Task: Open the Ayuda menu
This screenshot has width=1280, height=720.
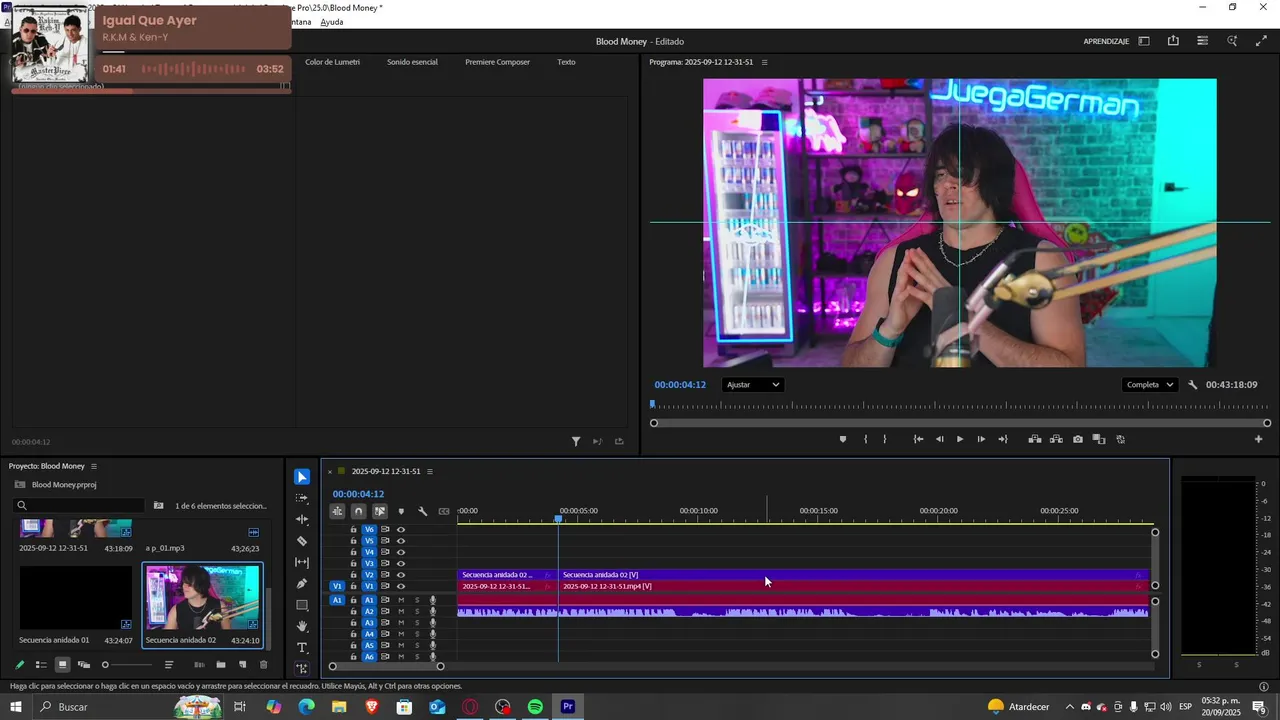Action: pos(332,22)
